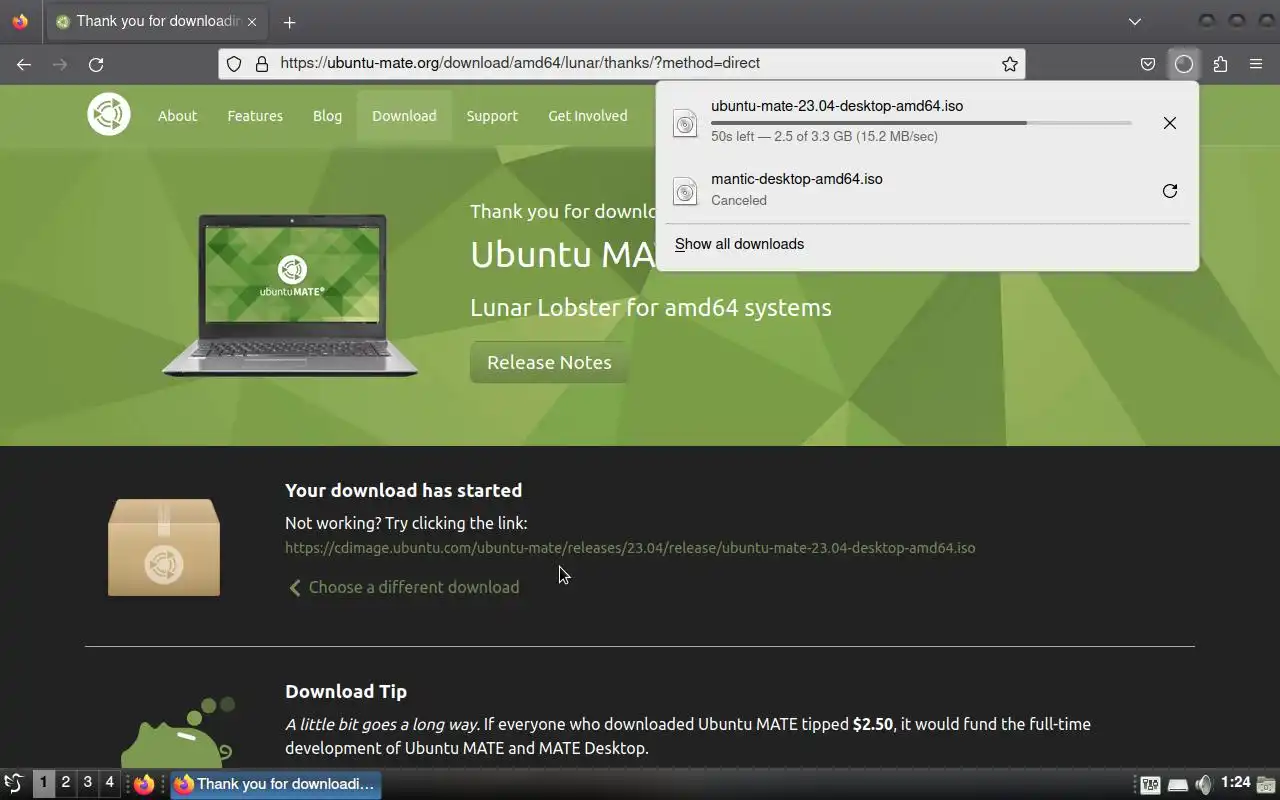Open the Download menu item
The width and height of the screenshot is (1280, 800).
tap(404, 116)
